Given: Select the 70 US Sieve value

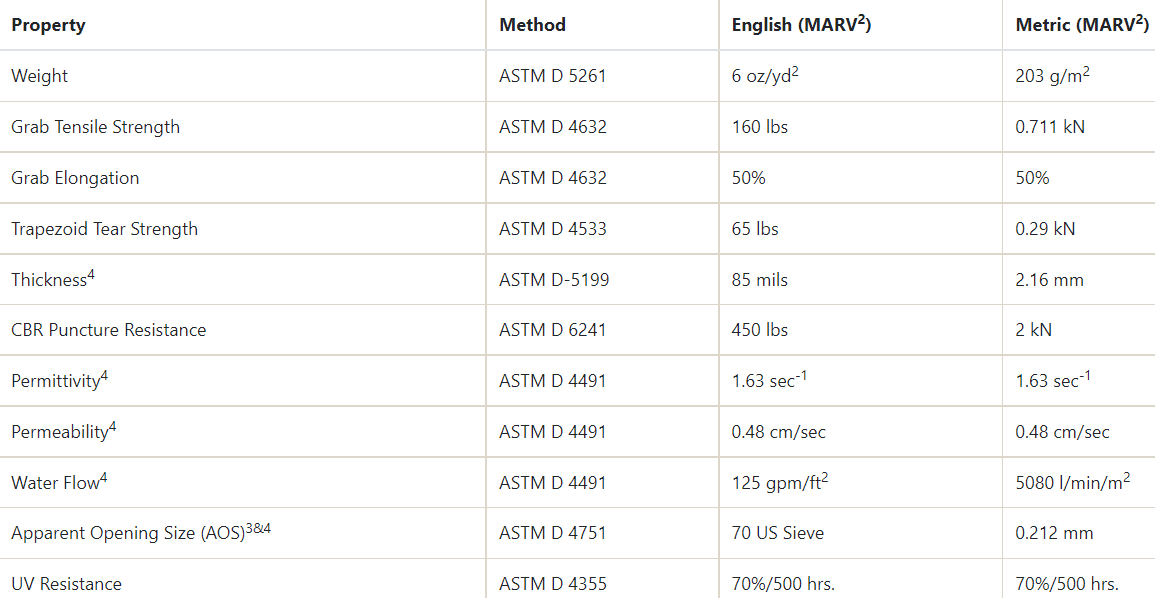Looking at the screenshot, I should click(776, 532).
